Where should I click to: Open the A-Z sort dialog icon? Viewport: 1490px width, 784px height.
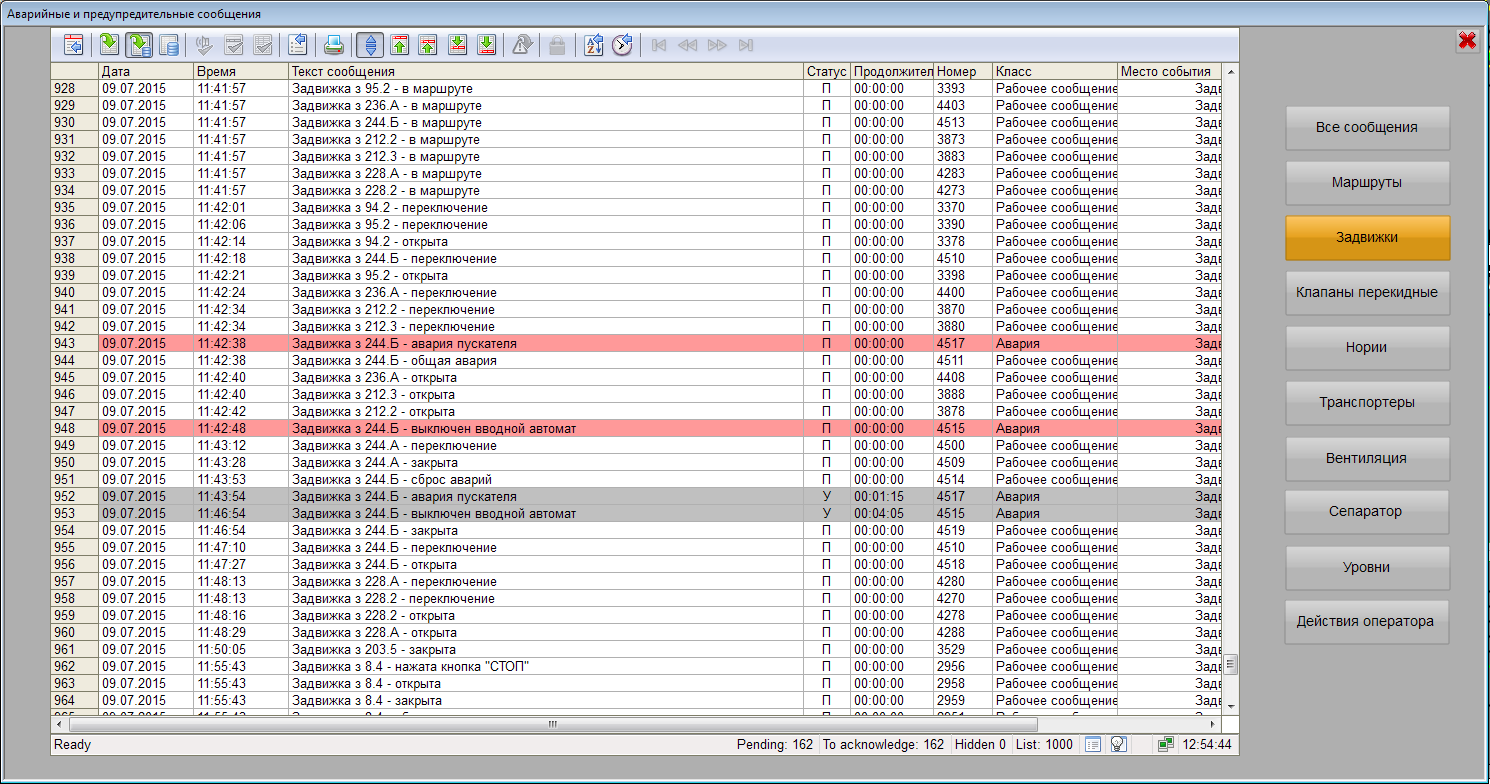[x=593, y=44]
